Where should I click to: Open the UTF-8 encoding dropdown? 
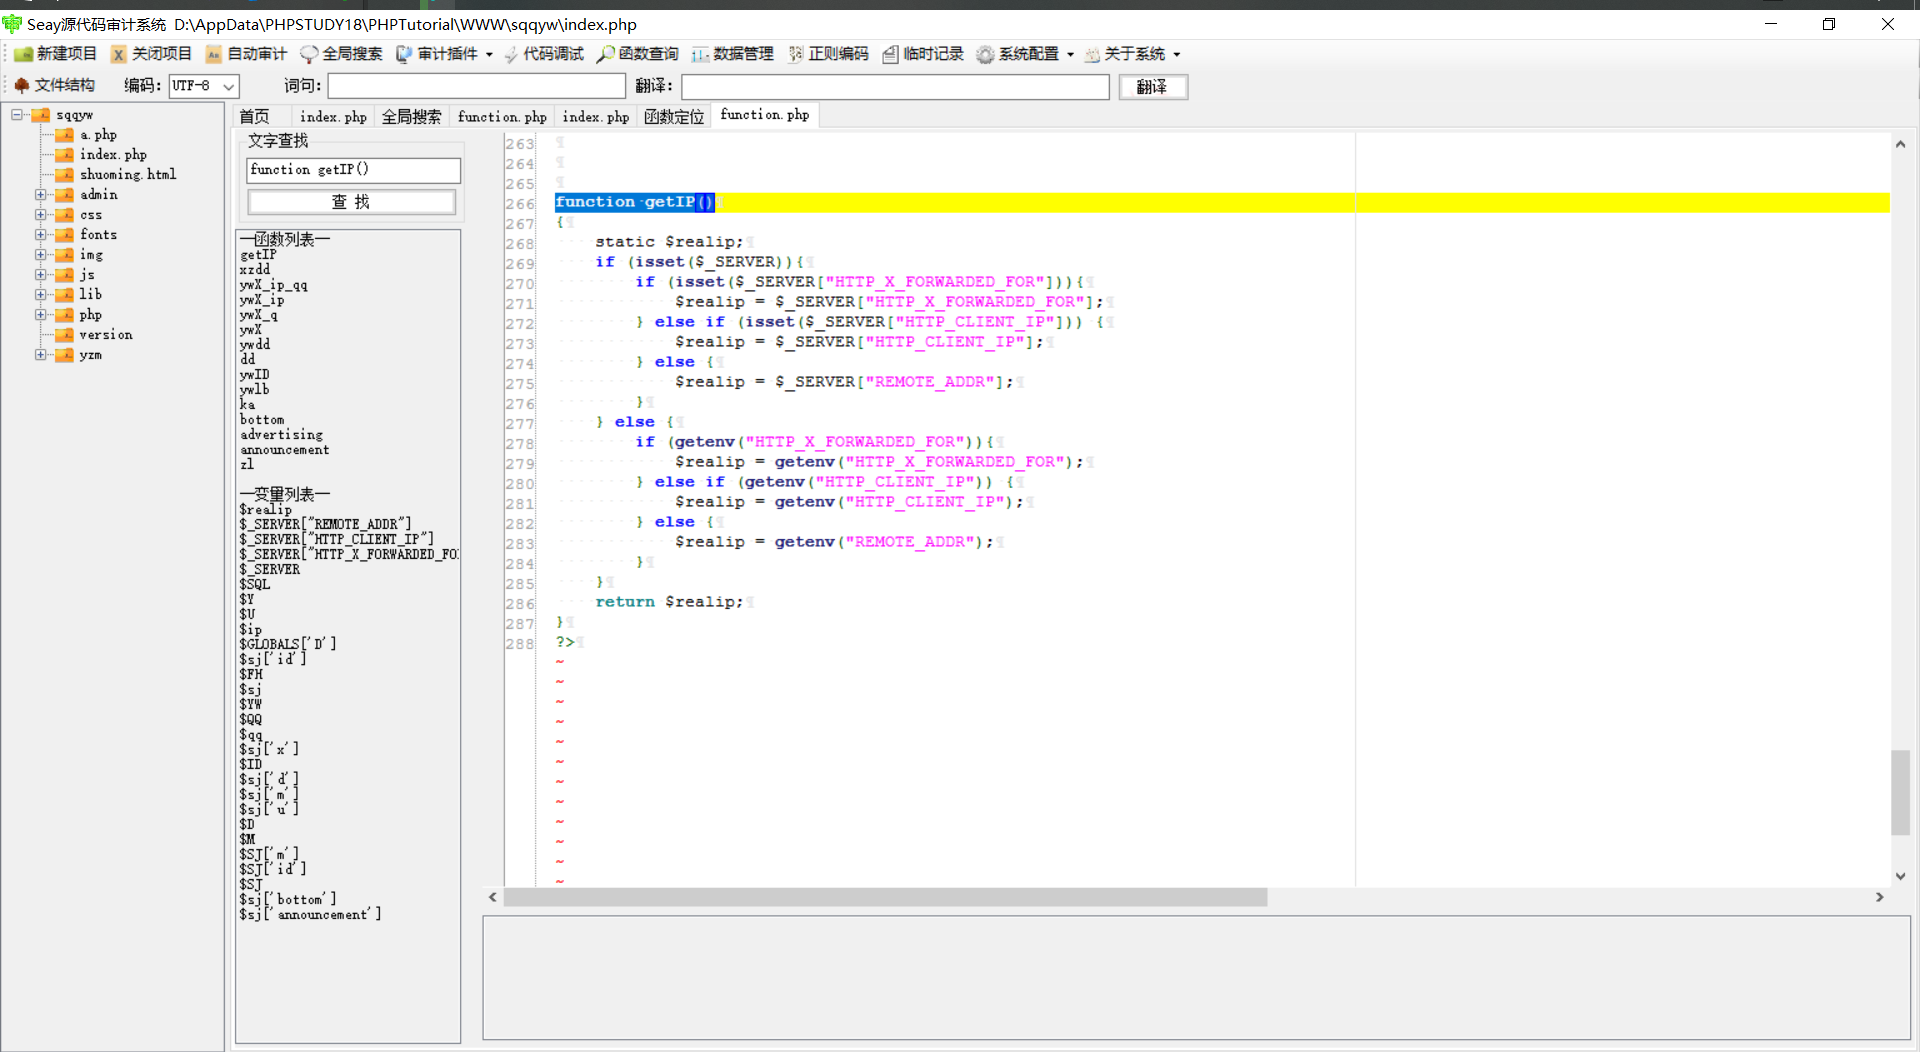coord(229,86)
